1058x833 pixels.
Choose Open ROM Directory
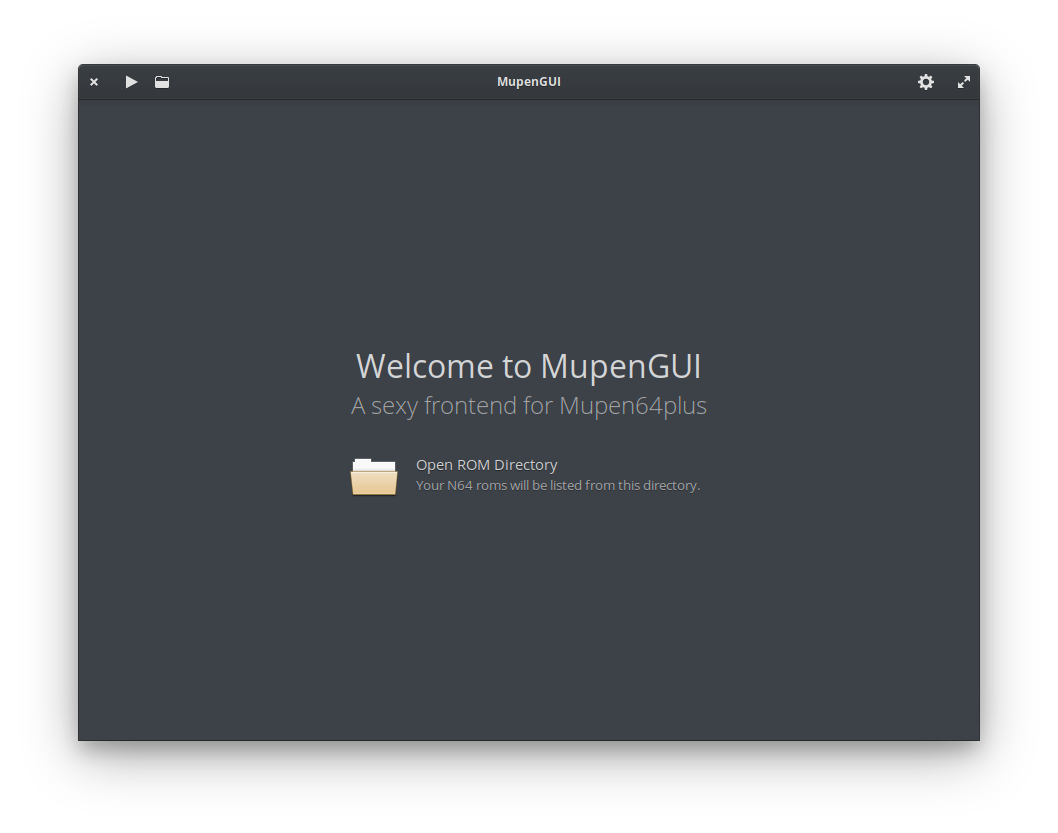pos(486,465)
